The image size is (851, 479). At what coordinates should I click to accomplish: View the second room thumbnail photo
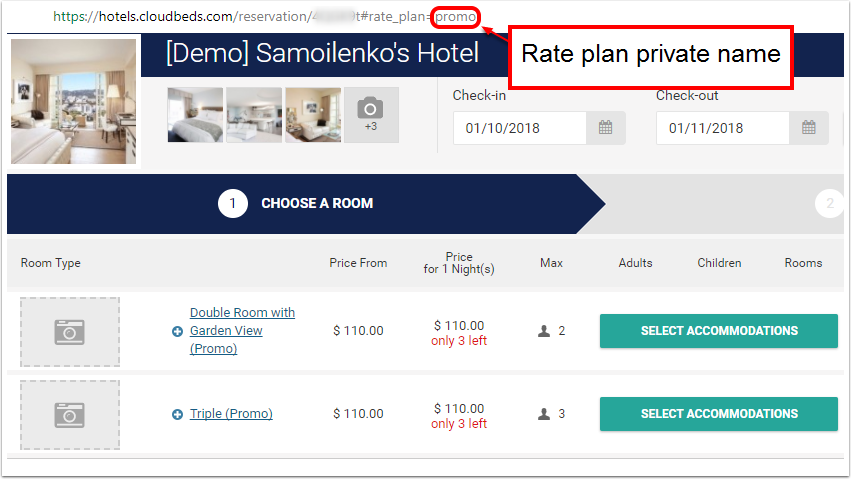(x=254, y=115)
